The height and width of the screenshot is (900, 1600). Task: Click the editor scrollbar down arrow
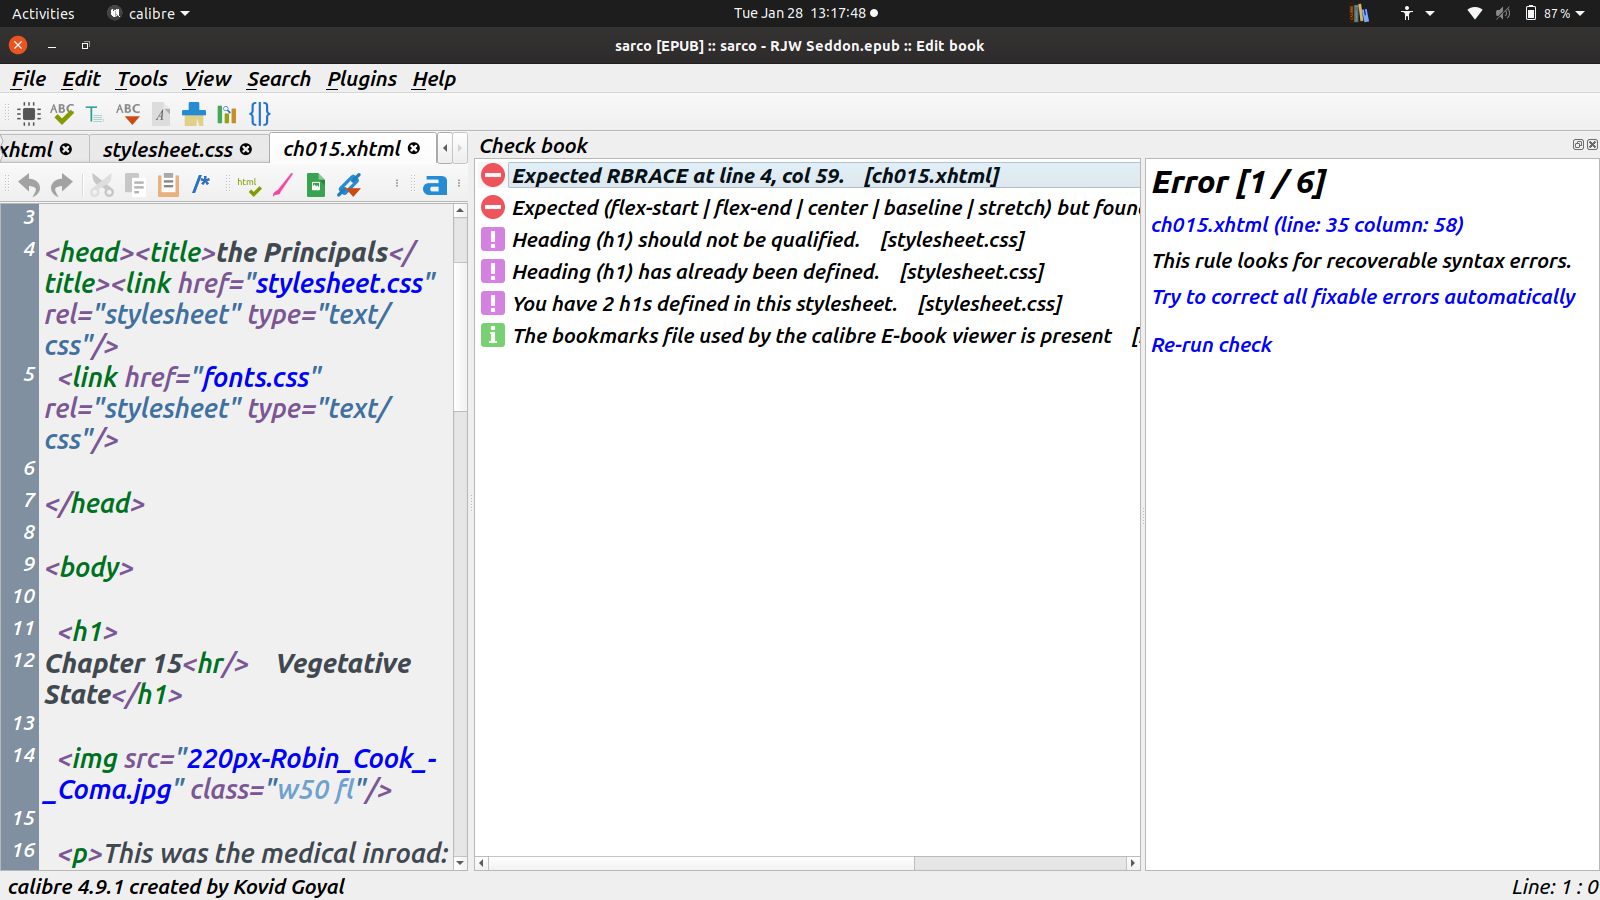(x=460, y=862)
